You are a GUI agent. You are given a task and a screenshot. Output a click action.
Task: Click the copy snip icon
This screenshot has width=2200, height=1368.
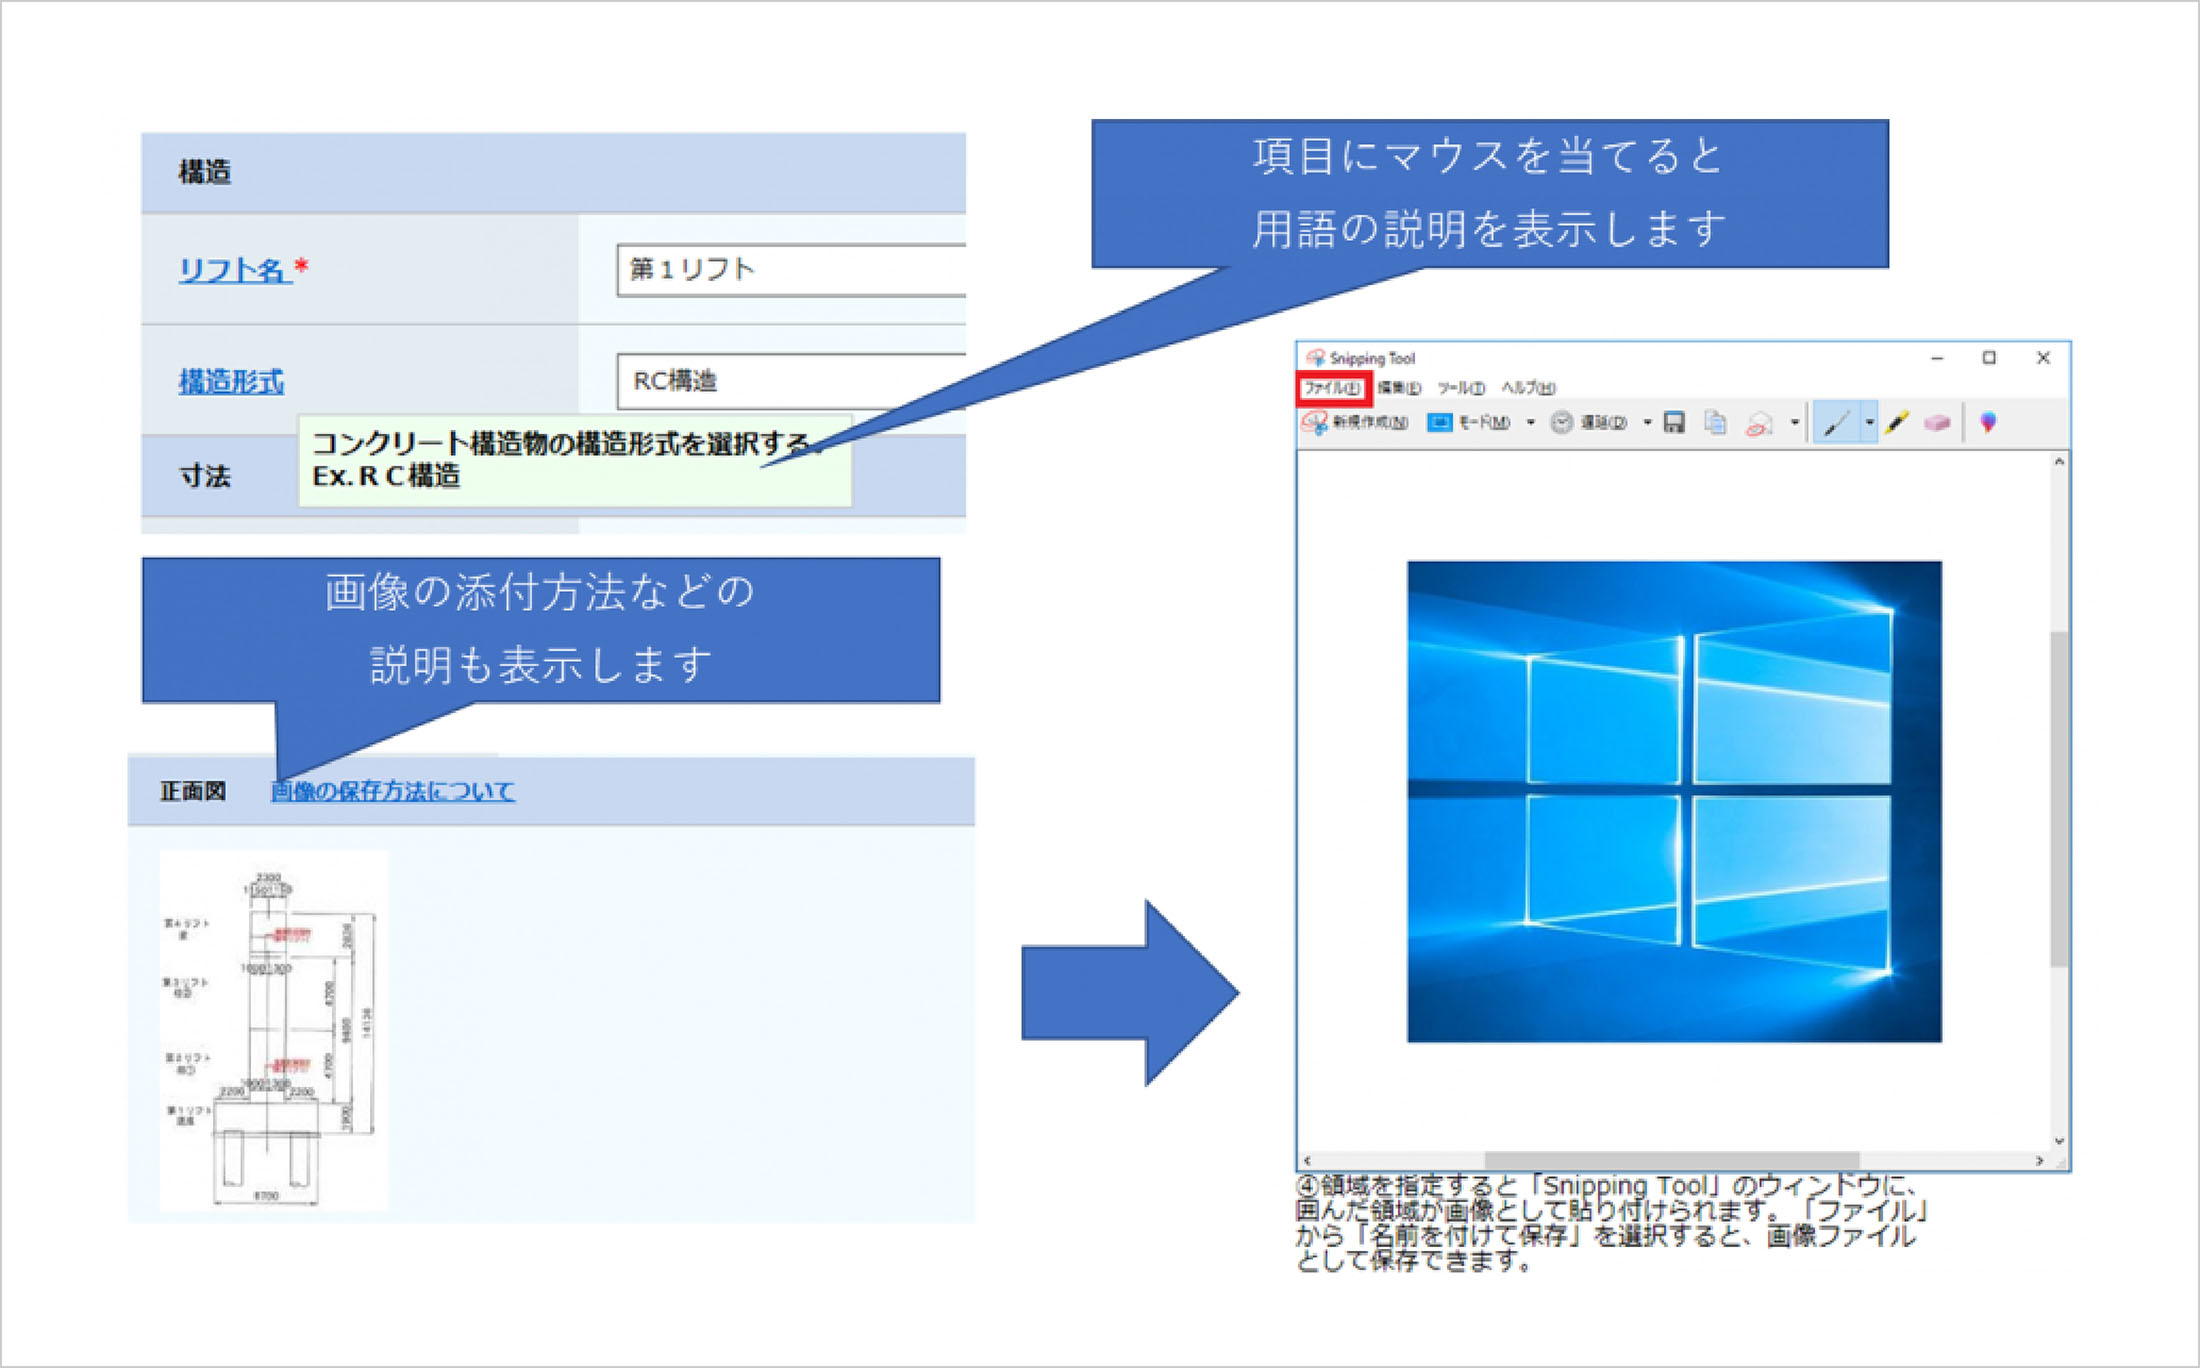tap(1716, 423)
